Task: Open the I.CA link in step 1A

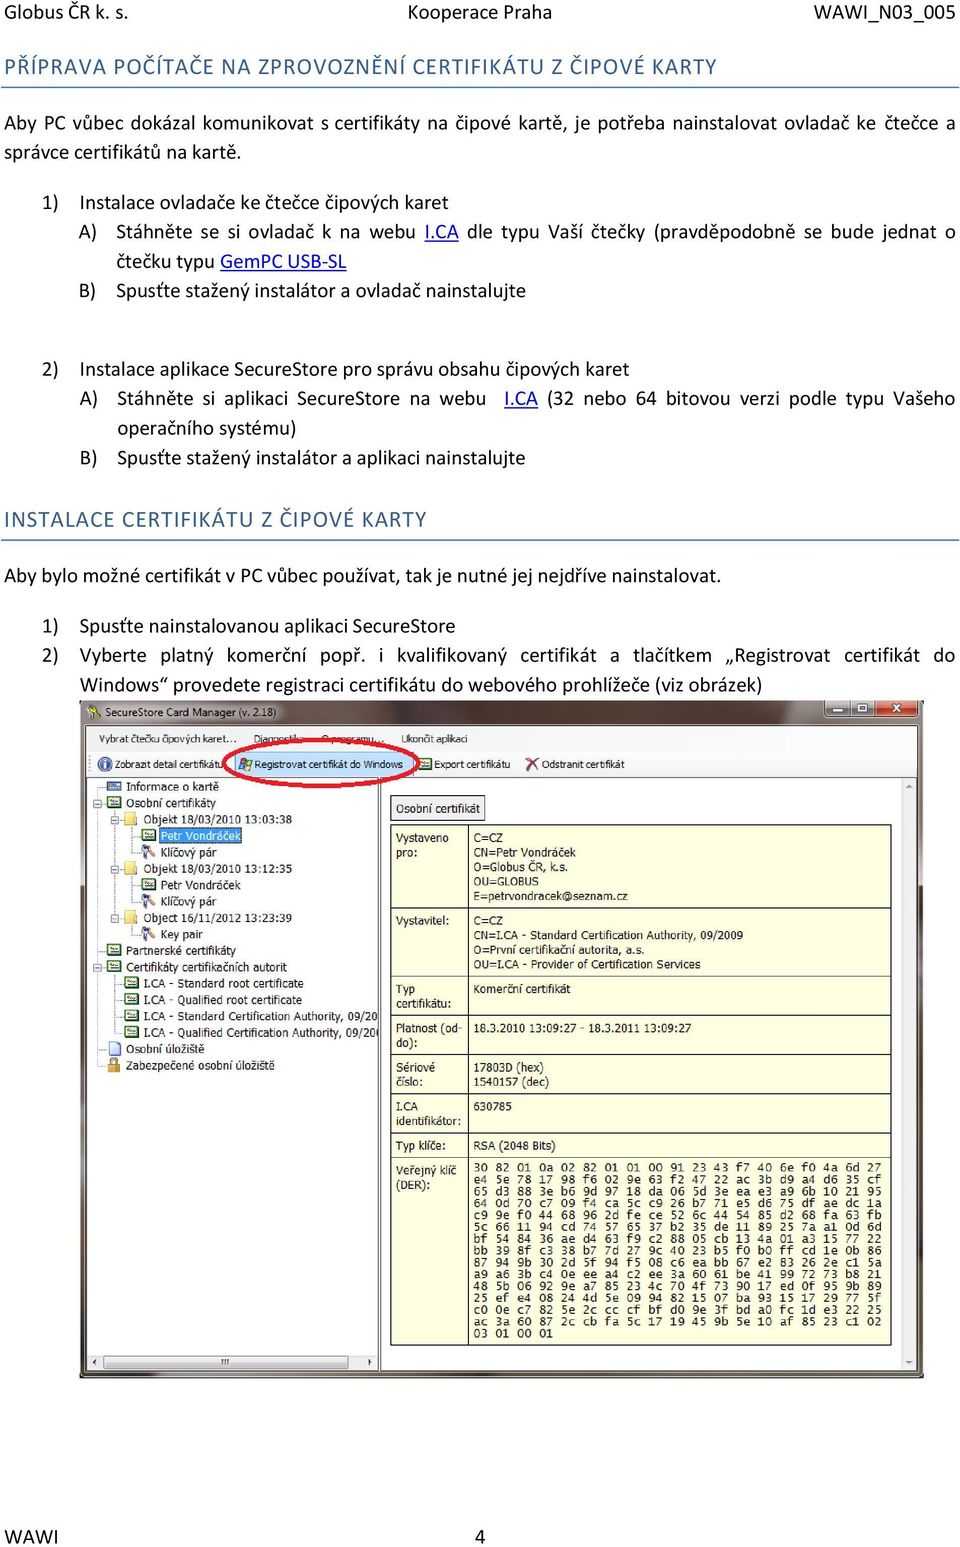Action: (441, 232)
